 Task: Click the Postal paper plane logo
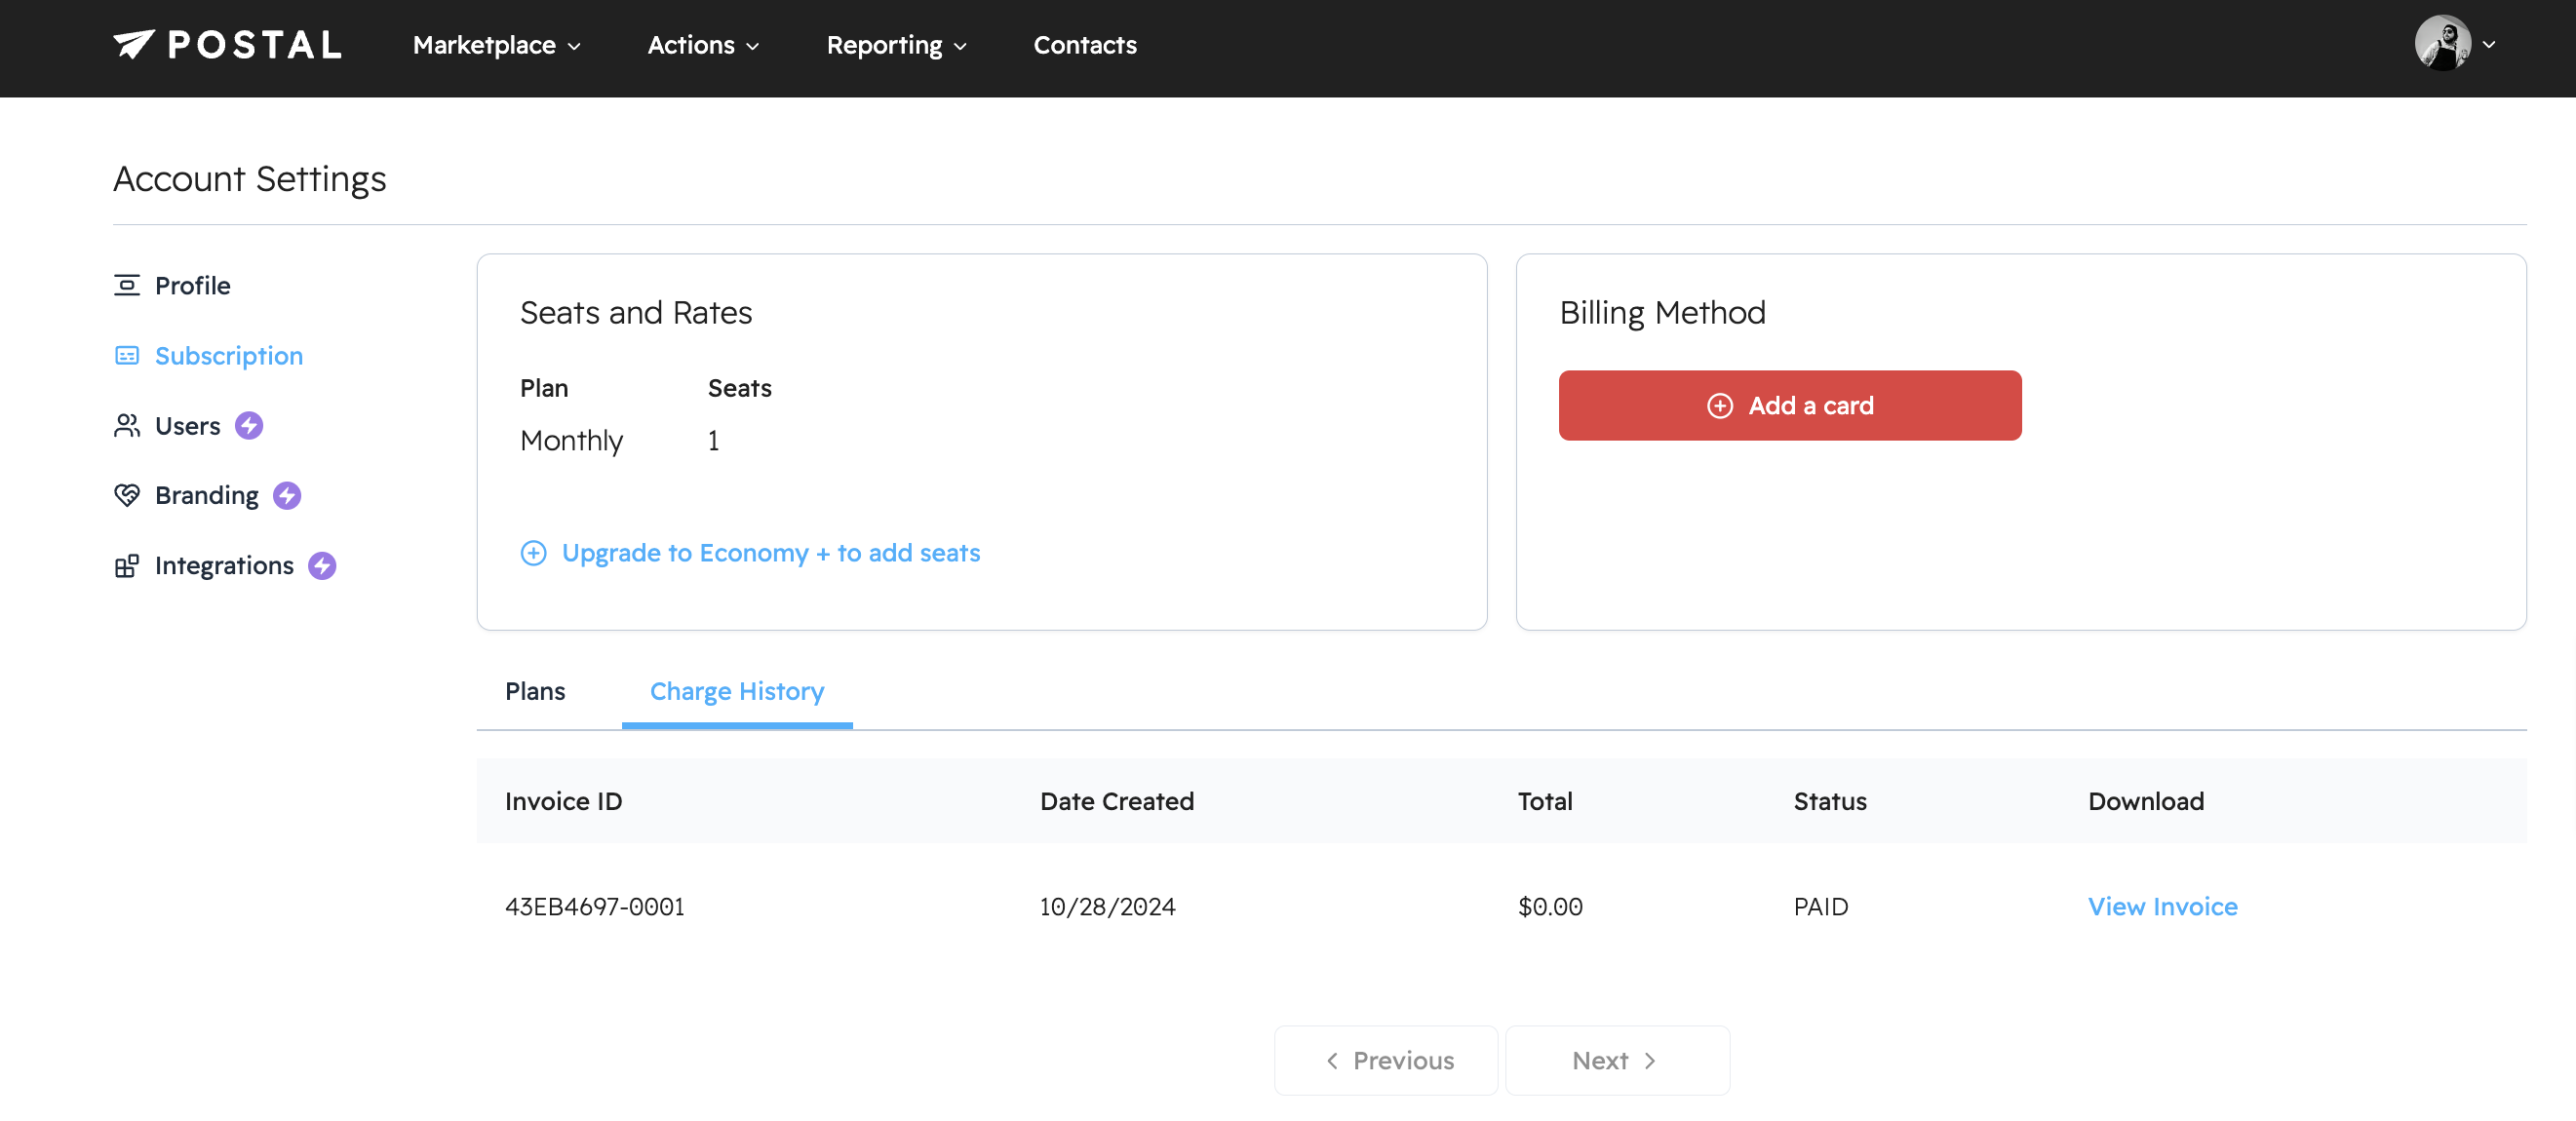point(133,44)
